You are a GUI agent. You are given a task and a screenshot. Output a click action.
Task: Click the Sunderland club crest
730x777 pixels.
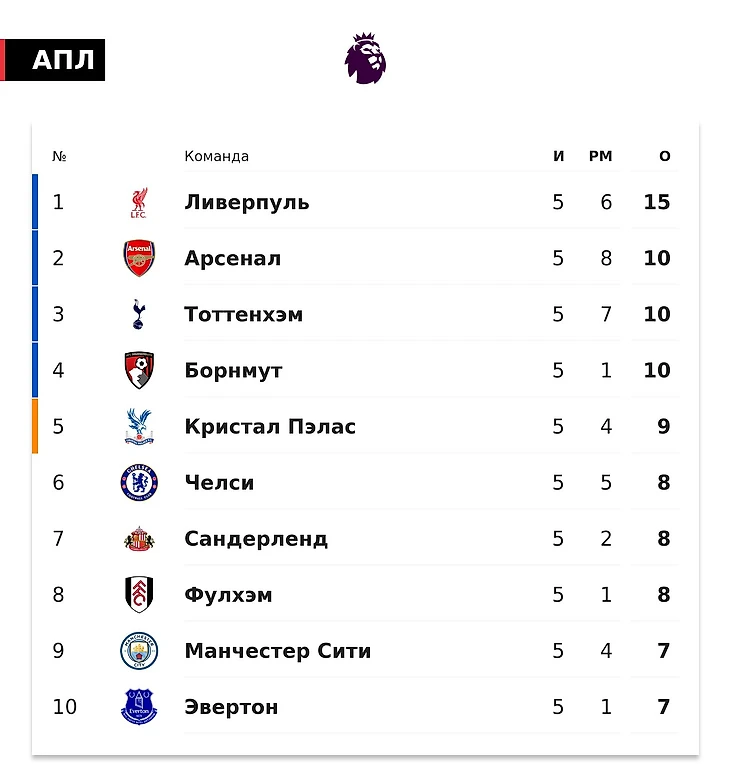139,539
